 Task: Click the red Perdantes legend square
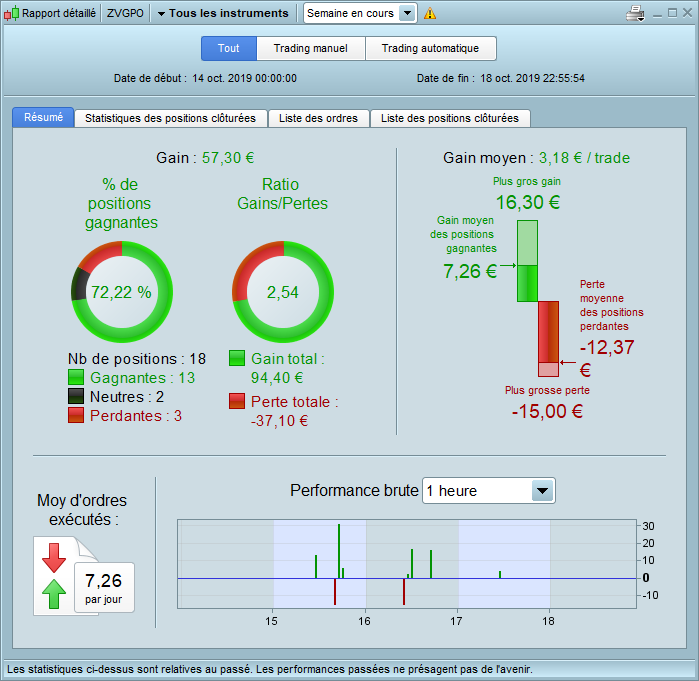[x=76, y=416]
